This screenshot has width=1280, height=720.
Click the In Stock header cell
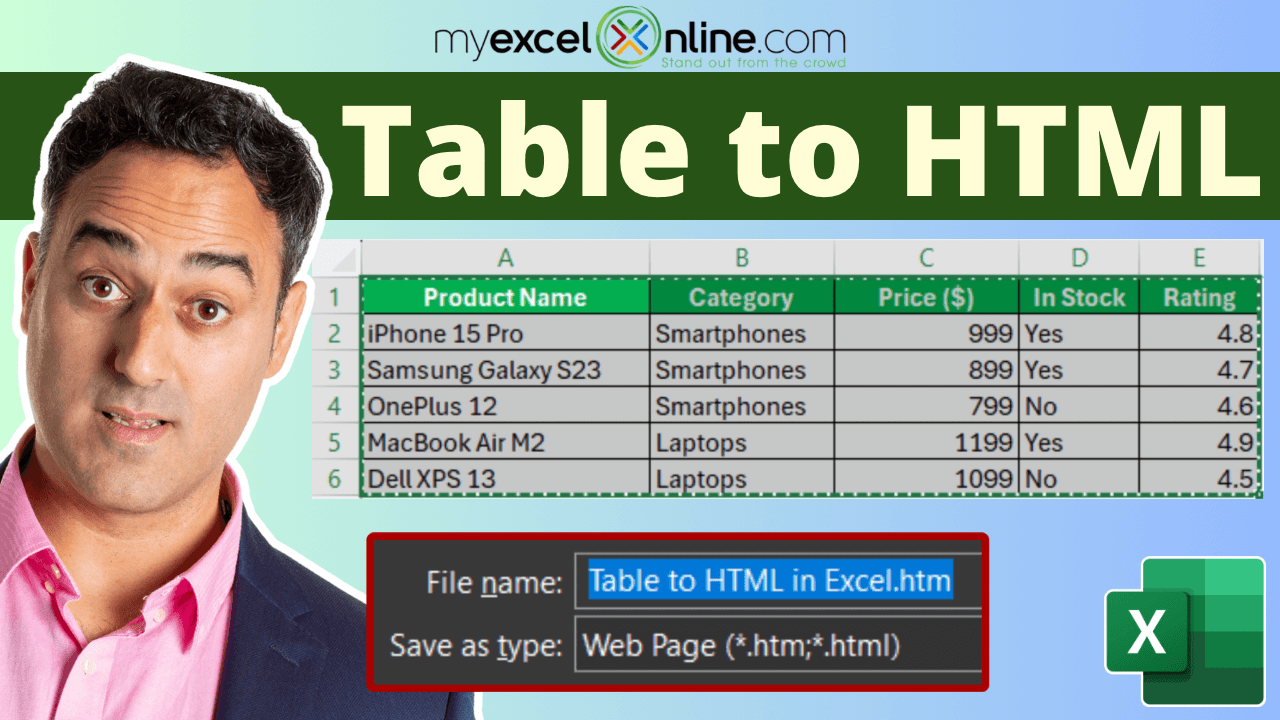[x=1079, y=296]
